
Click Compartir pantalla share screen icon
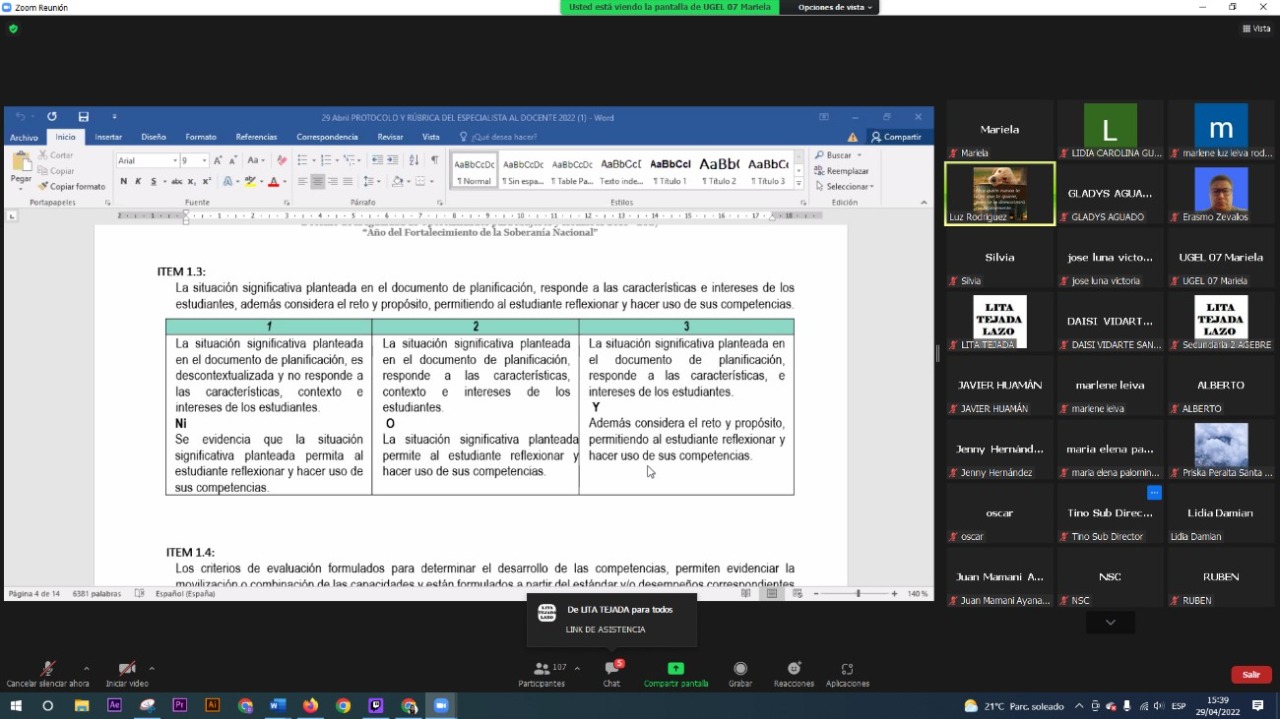(x=676, y=669)
